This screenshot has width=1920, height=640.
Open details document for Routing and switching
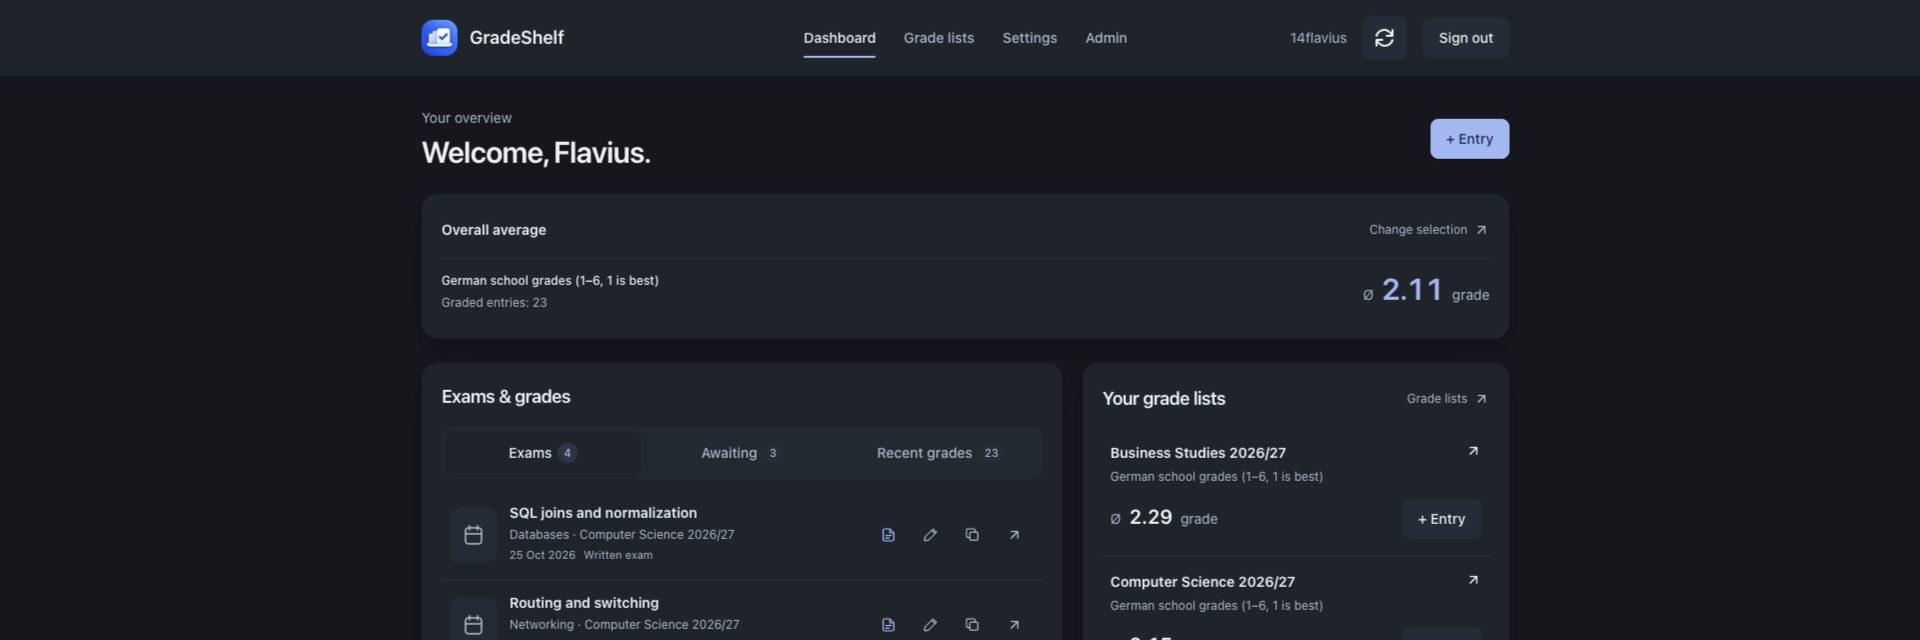888,625
